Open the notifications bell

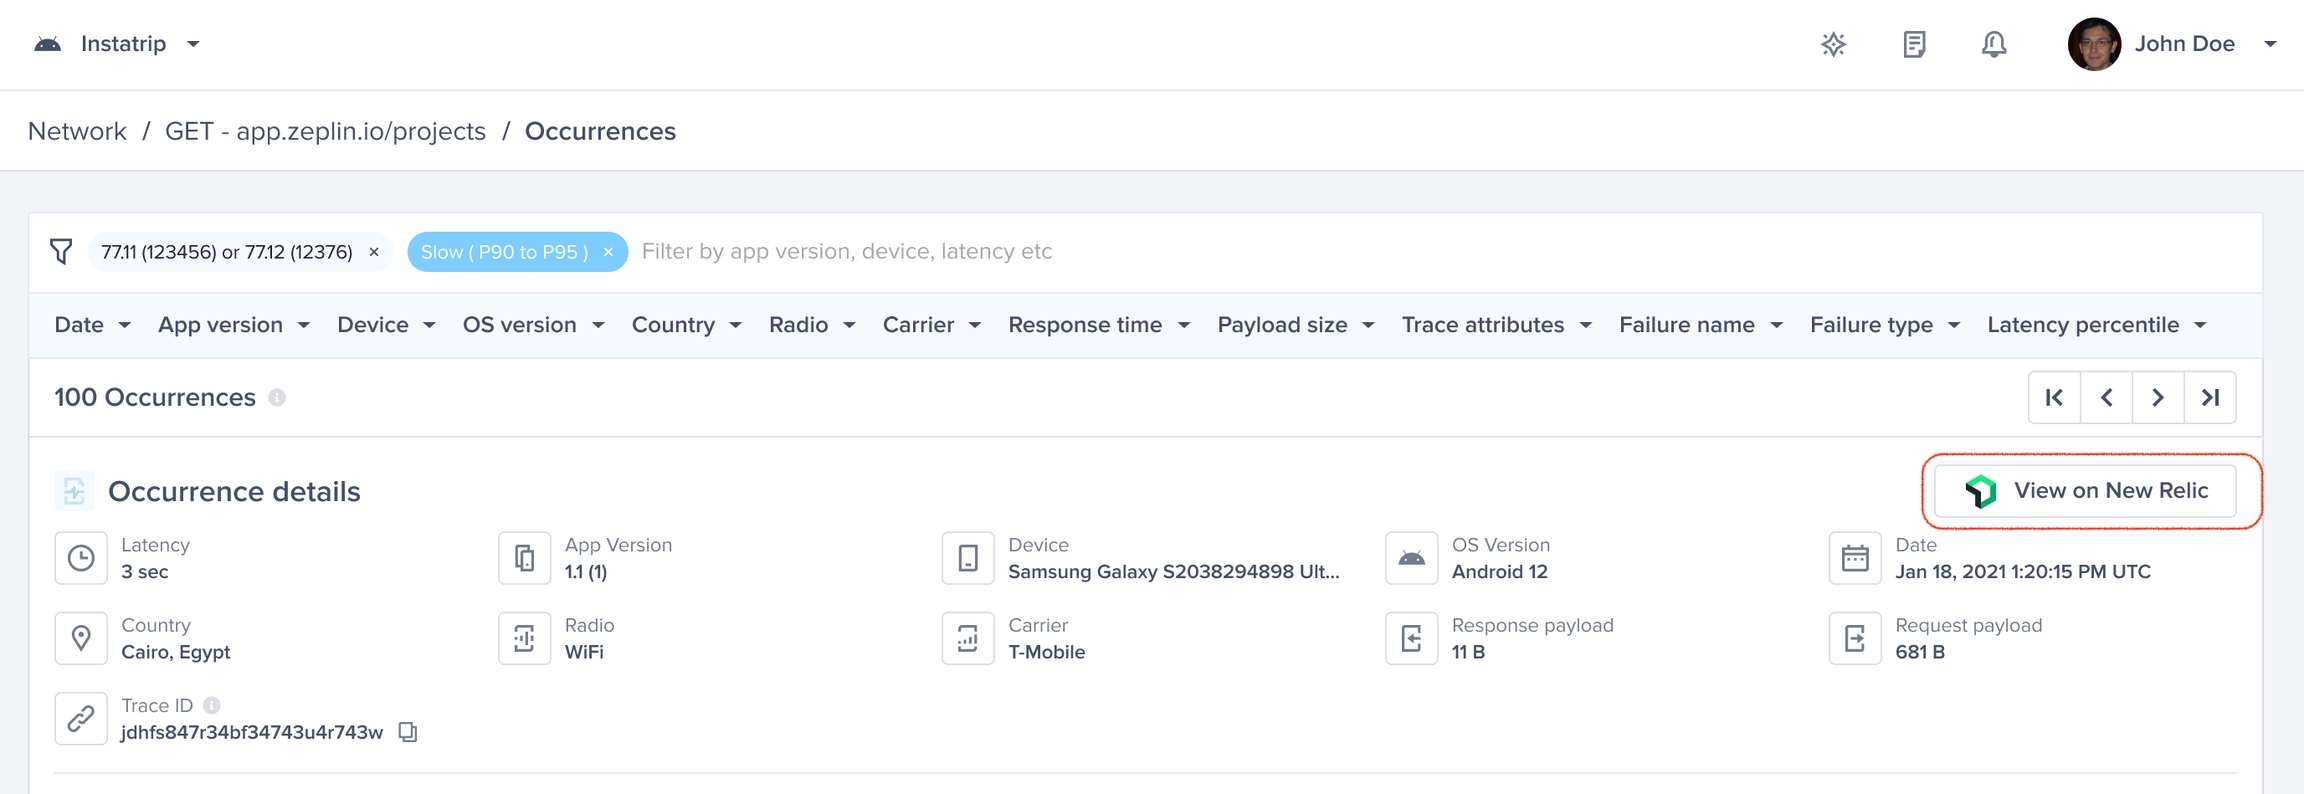(1993, 44)
